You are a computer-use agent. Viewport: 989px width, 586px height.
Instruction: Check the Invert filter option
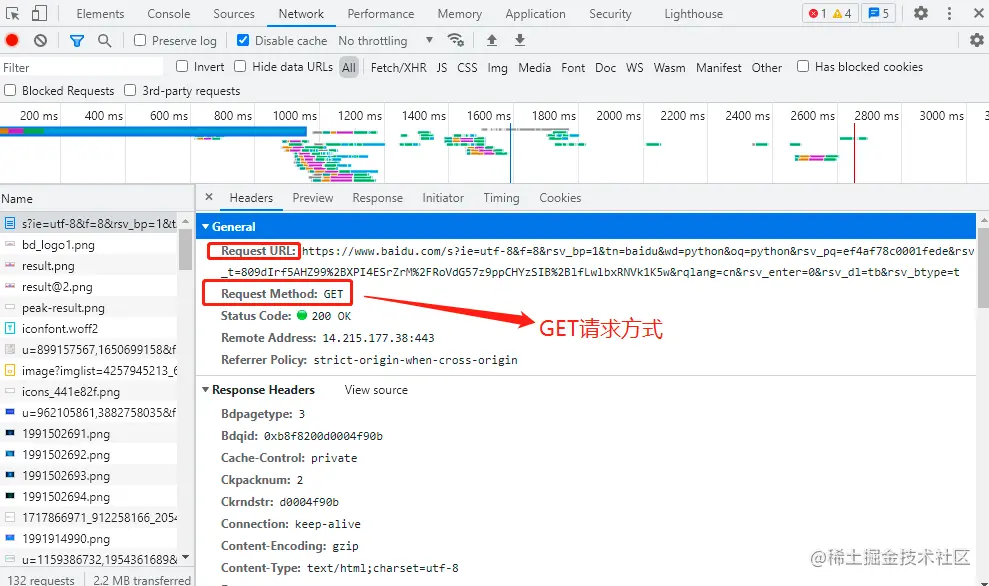point(182,66)
